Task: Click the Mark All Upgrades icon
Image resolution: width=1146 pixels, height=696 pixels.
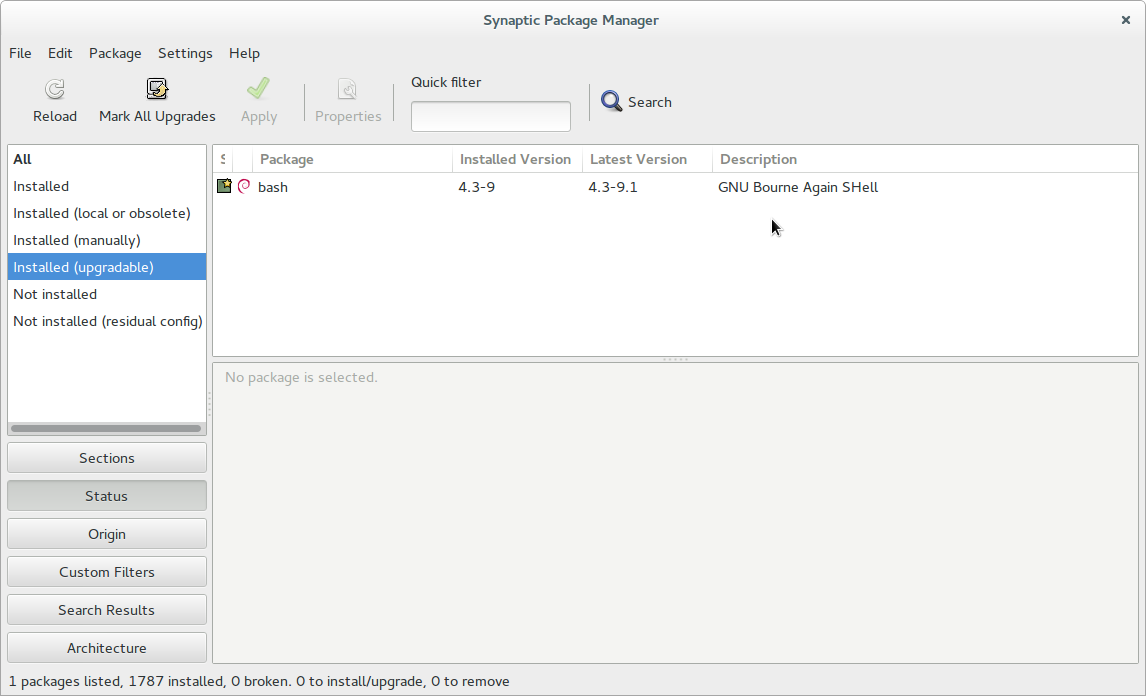Action: tap(157, 89)
